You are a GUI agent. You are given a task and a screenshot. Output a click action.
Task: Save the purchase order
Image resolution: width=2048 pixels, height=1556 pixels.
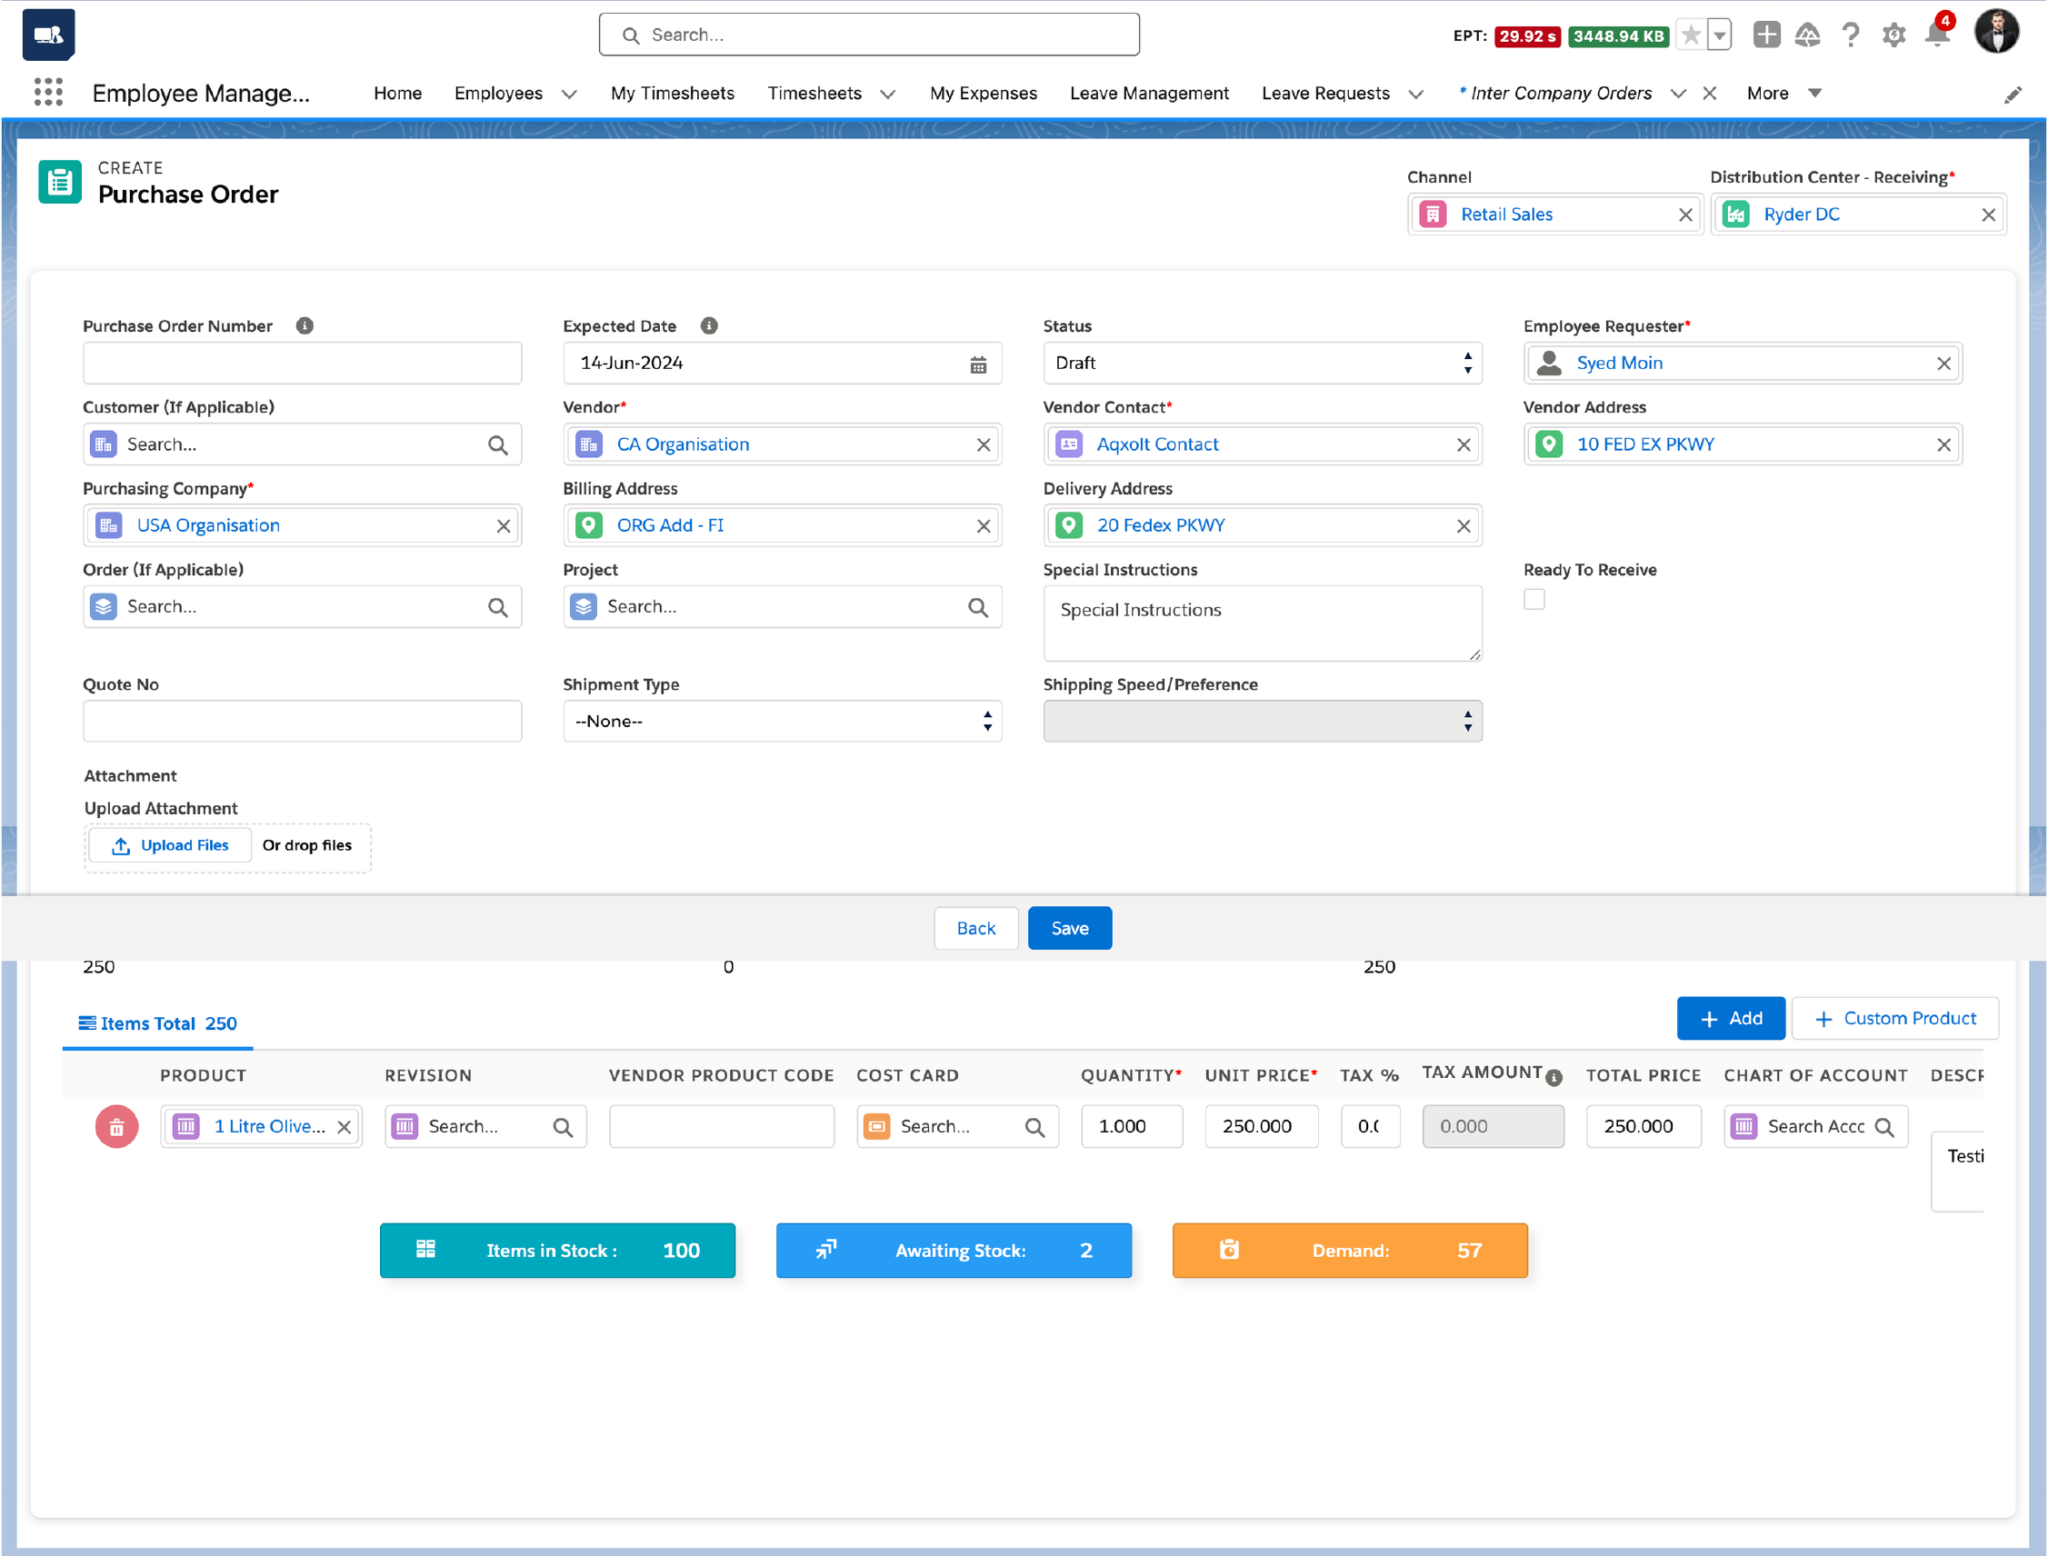[1069, 928]
